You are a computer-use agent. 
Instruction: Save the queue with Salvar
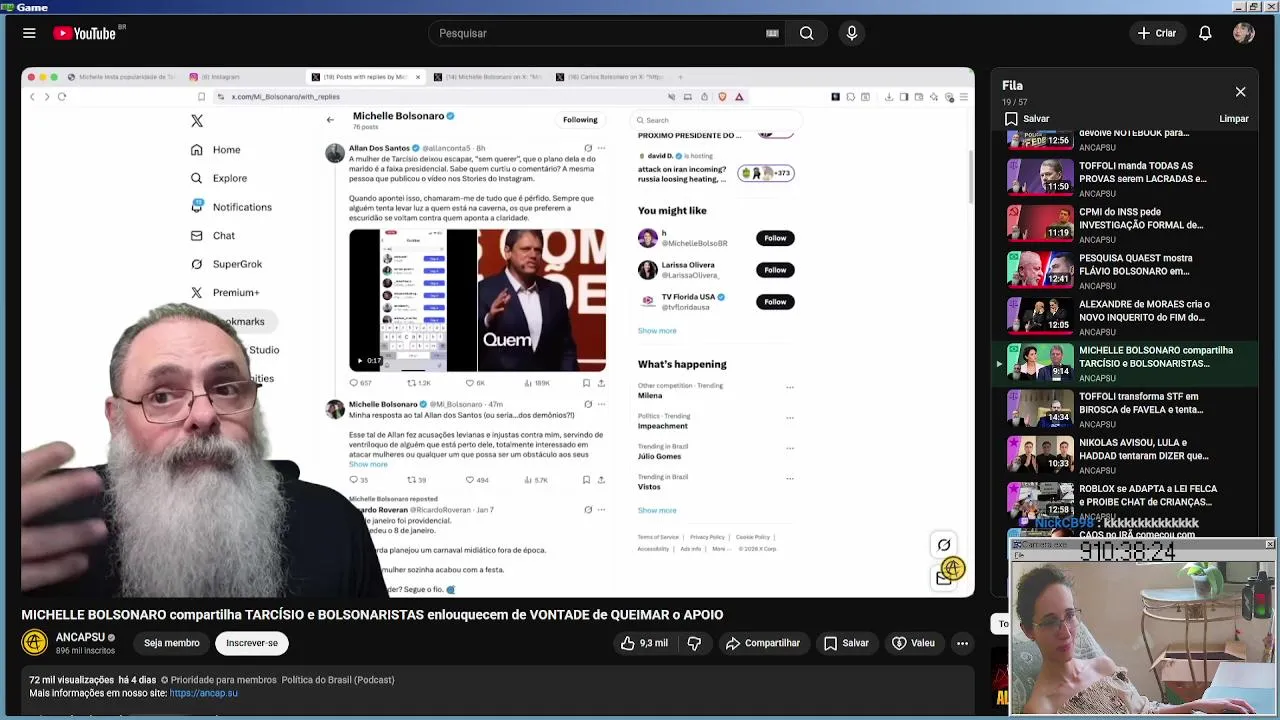[1027, 119]
